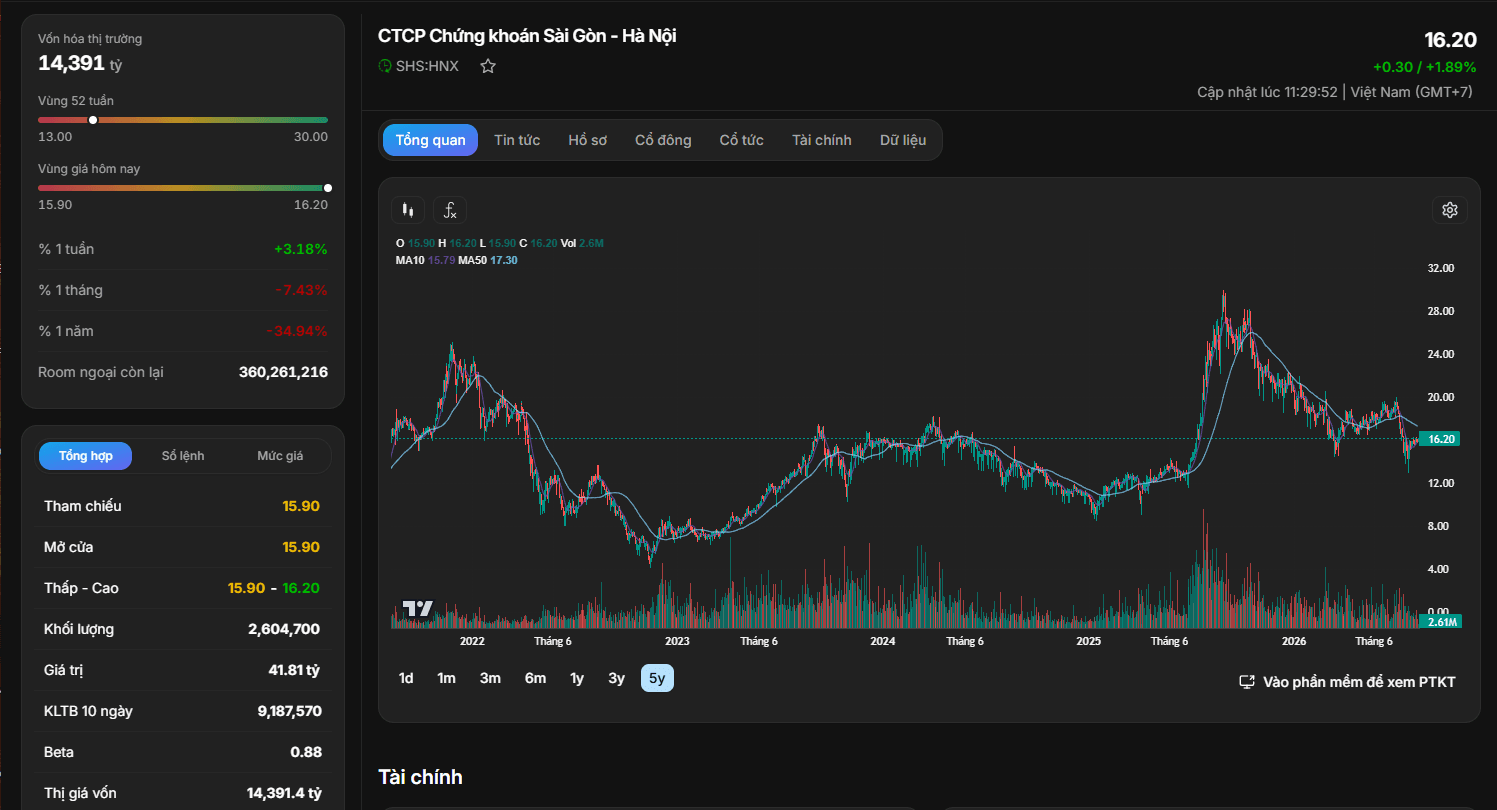
Task: Open chart settings gear icon
Action: pos(1450,210)
